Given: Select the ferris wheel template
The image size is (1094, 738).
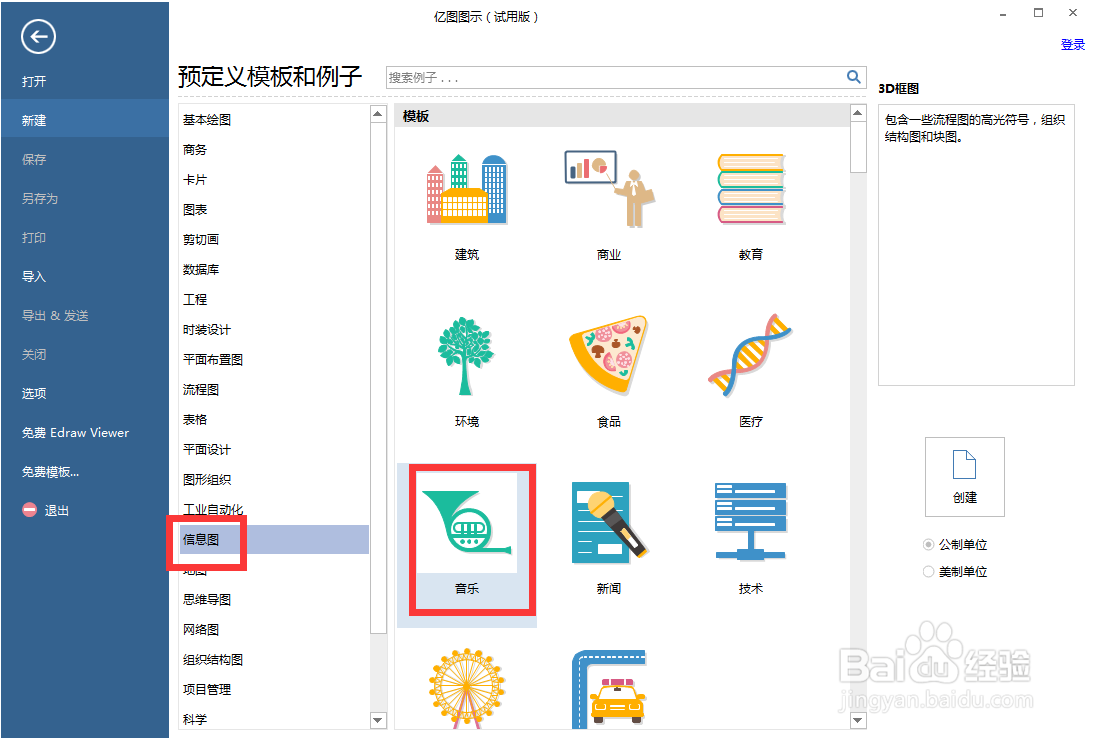Looking at the screenshot, I should pyautogui.click(x=467, y=688).
